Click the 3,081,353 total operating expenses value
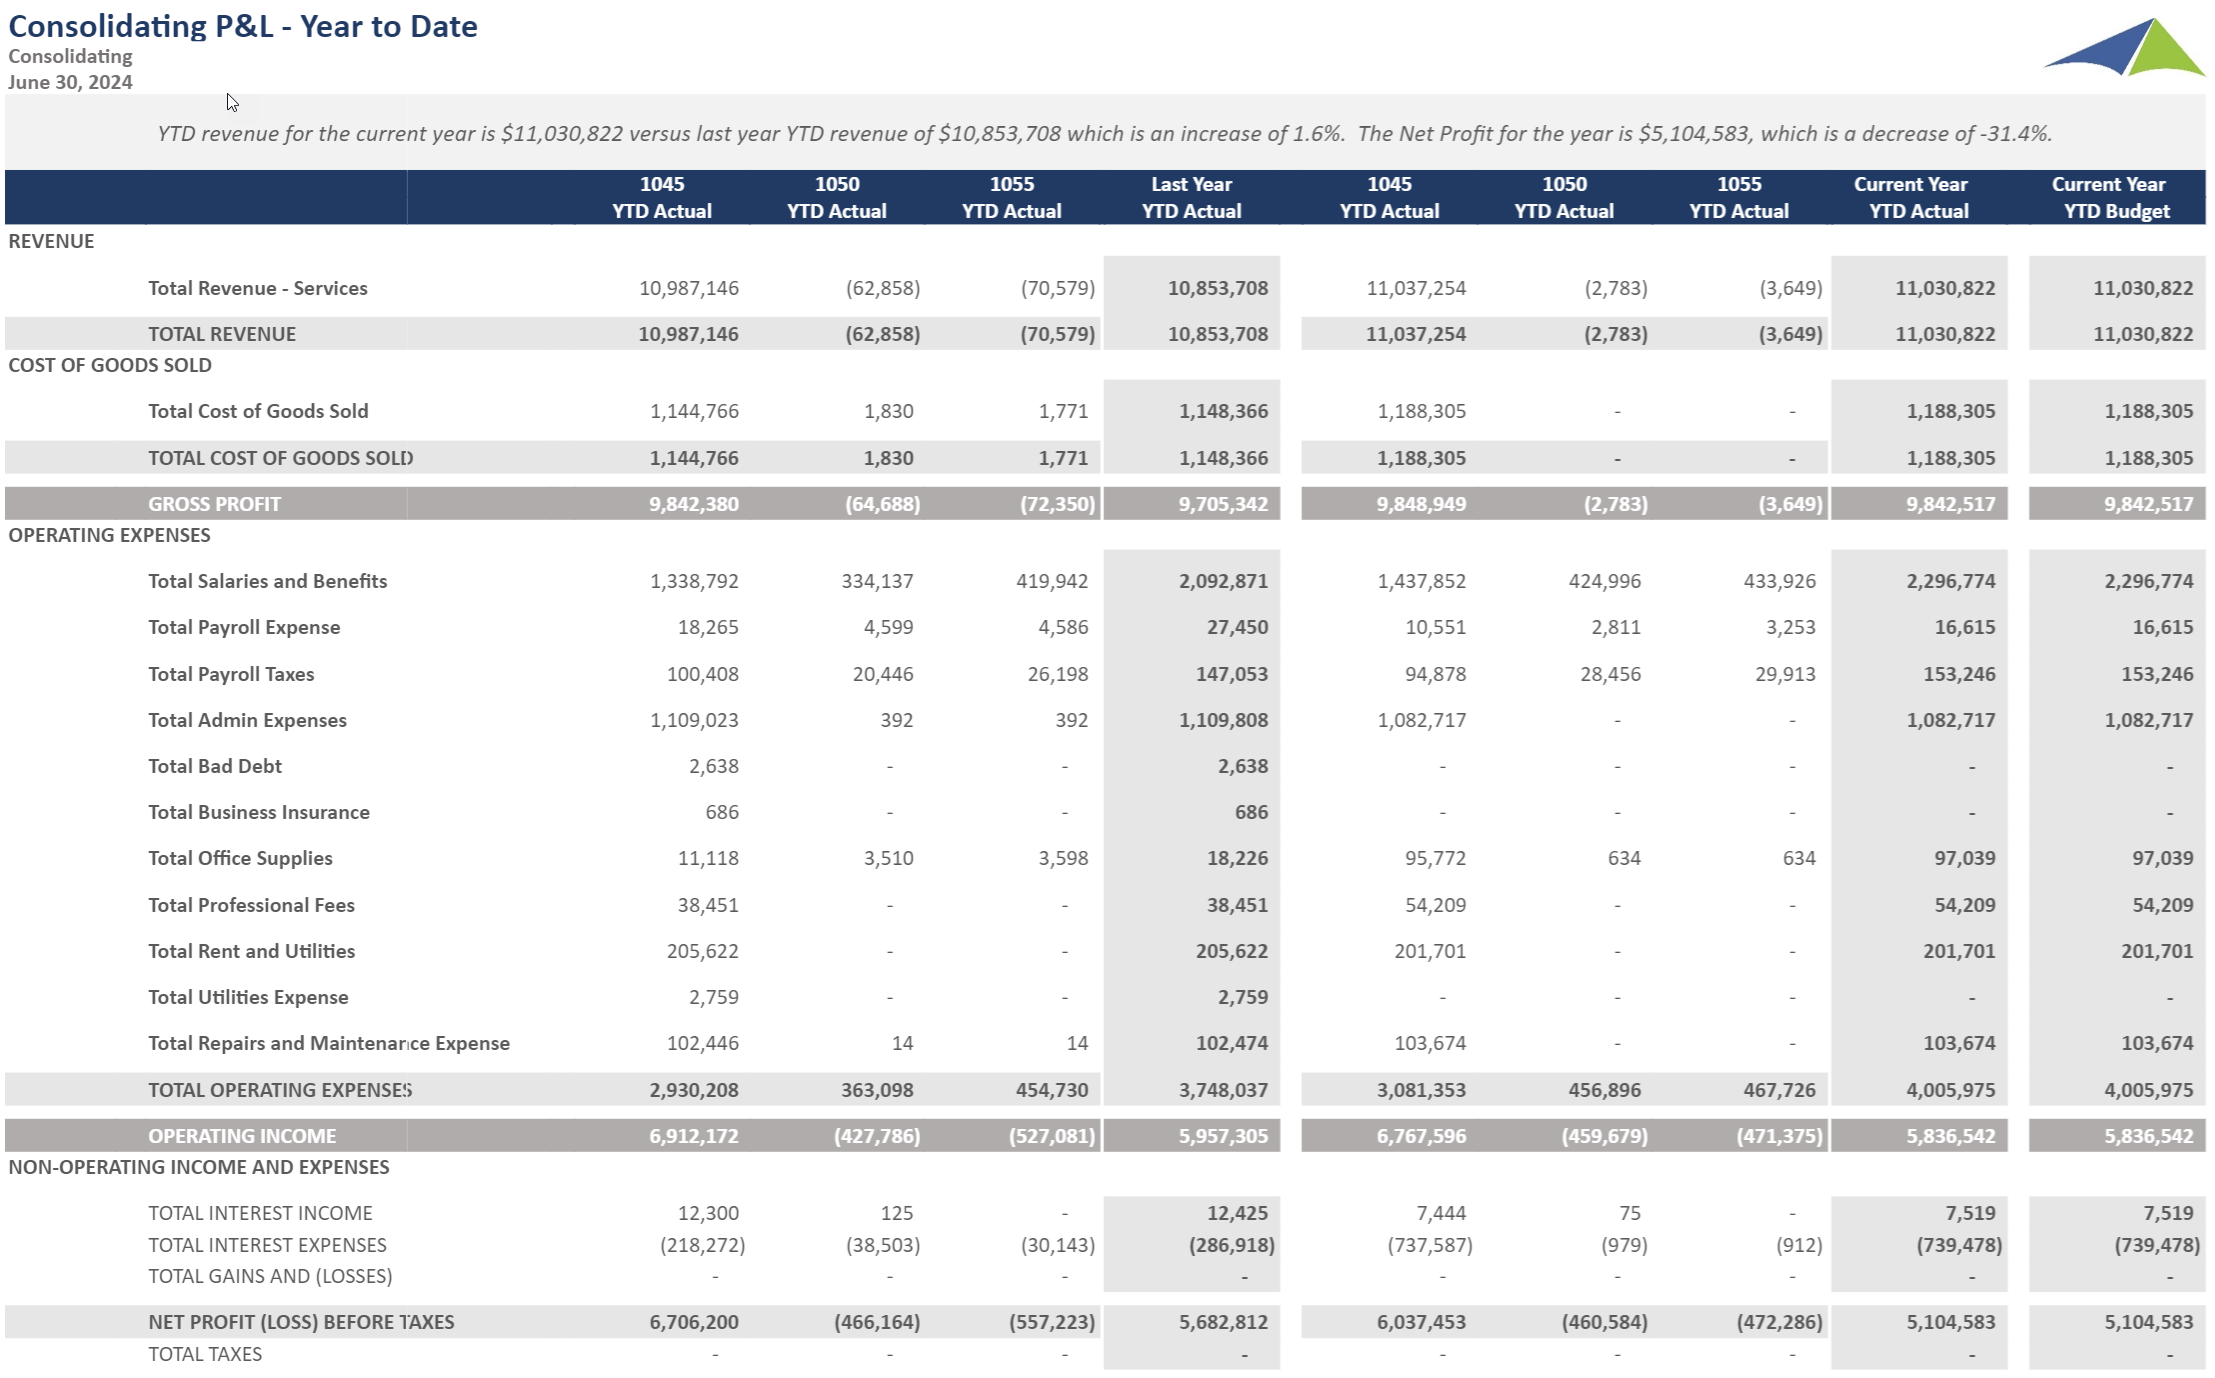2215x1378 pixels. click(1421, 1090)
